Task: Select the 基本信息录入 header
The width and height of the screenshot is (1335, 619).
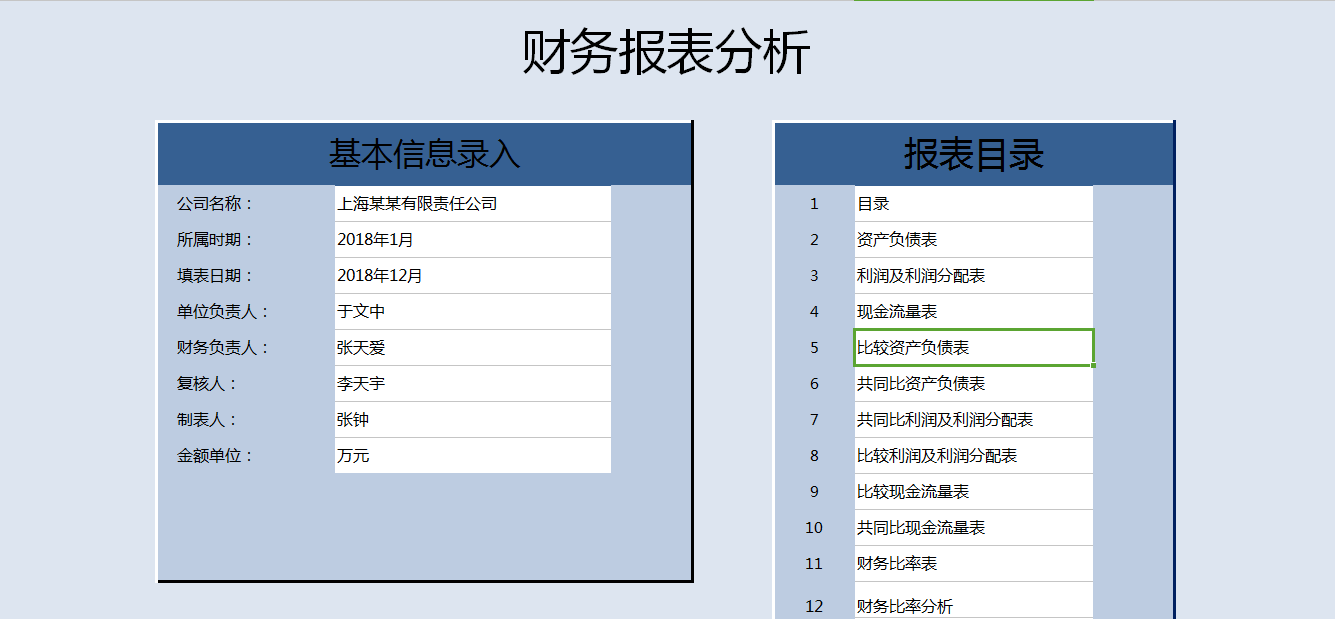Action: point(425,154)
